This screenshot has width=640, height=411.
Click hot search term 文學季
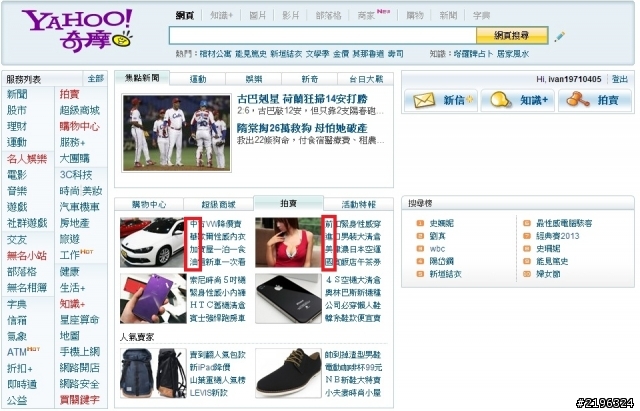click(317, 54)
